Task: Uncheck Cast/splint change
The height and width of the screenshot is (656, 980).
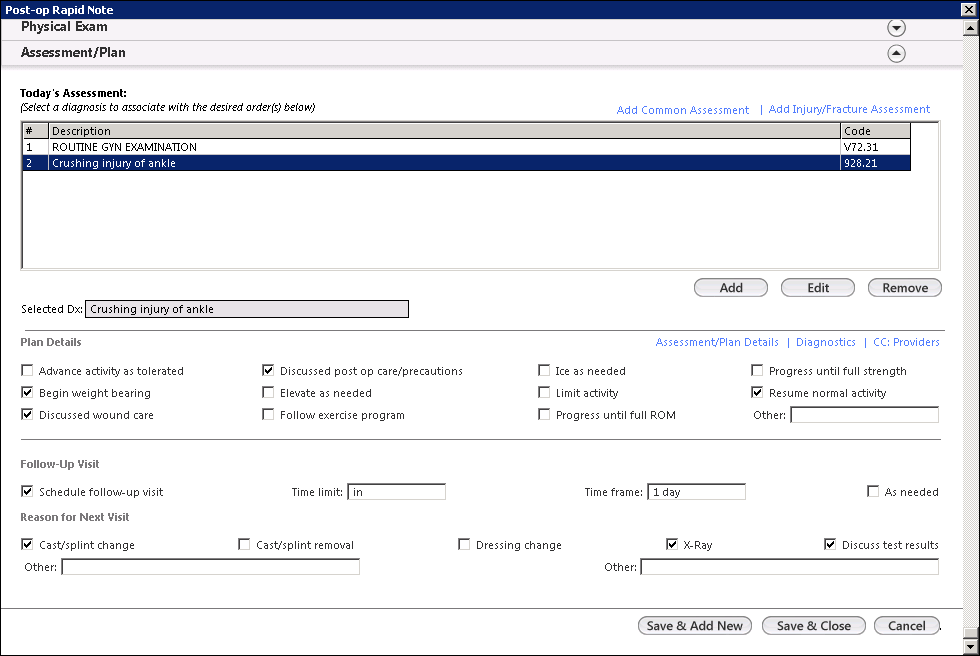Action: tap(27, 544)
